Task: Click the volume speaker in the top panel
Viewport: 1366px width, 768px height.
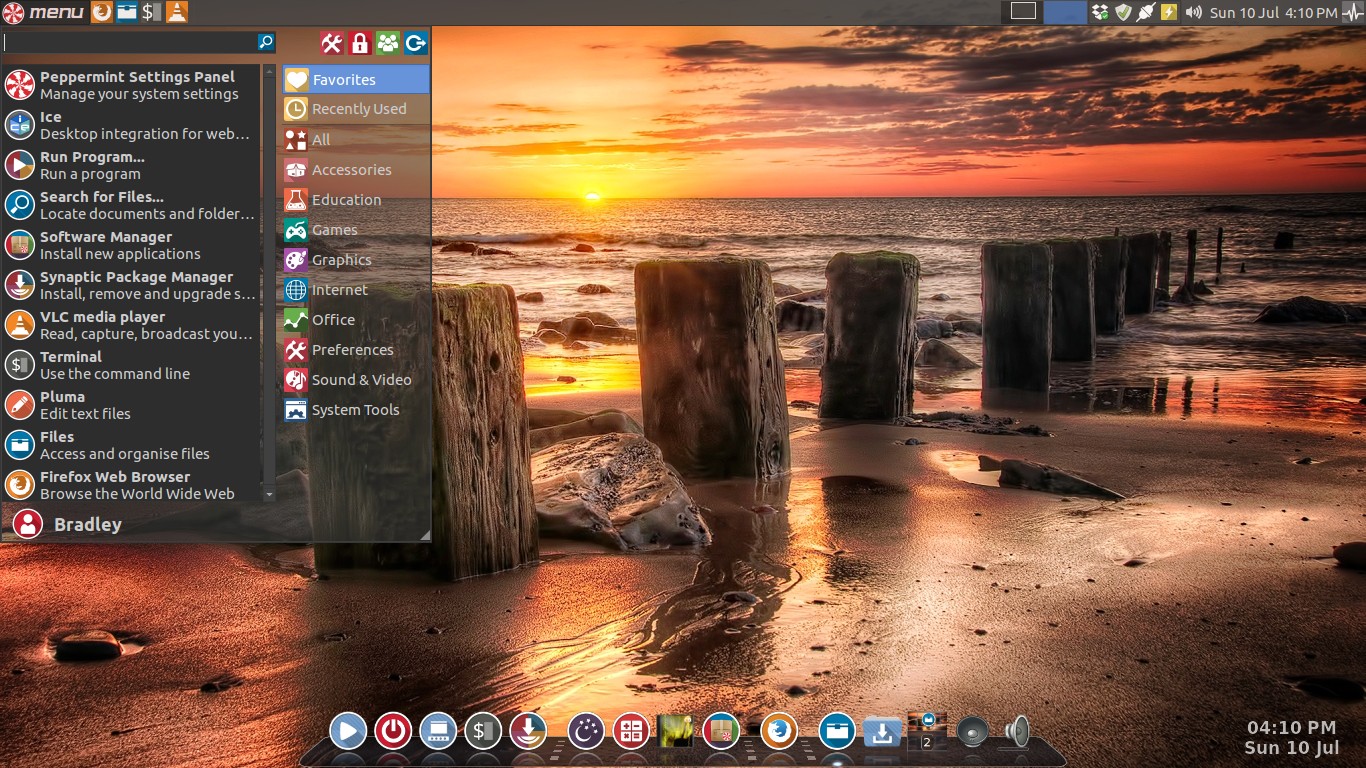Action: 1193,12
